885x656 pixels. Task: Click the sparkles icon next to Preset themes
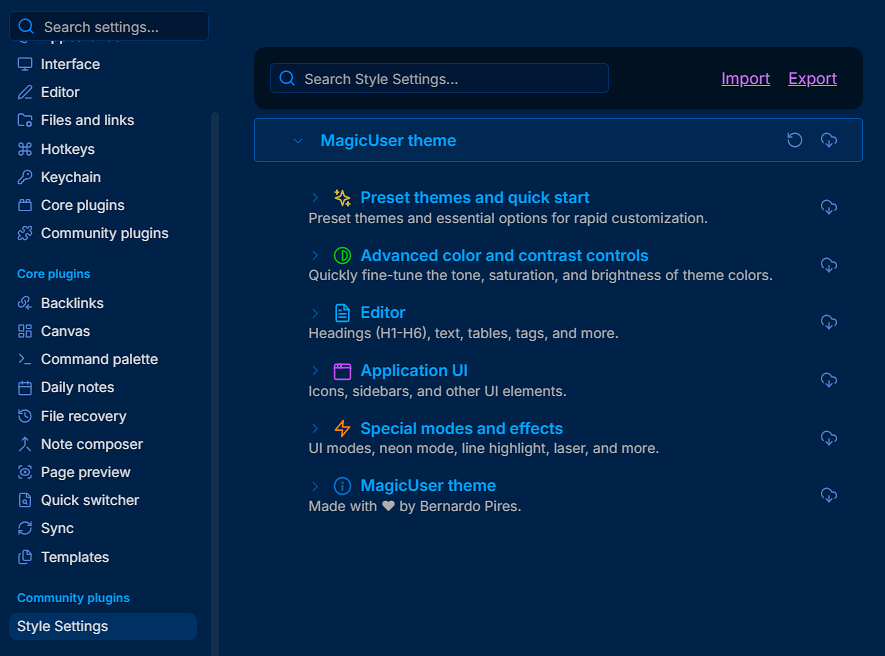coord(342,198)
